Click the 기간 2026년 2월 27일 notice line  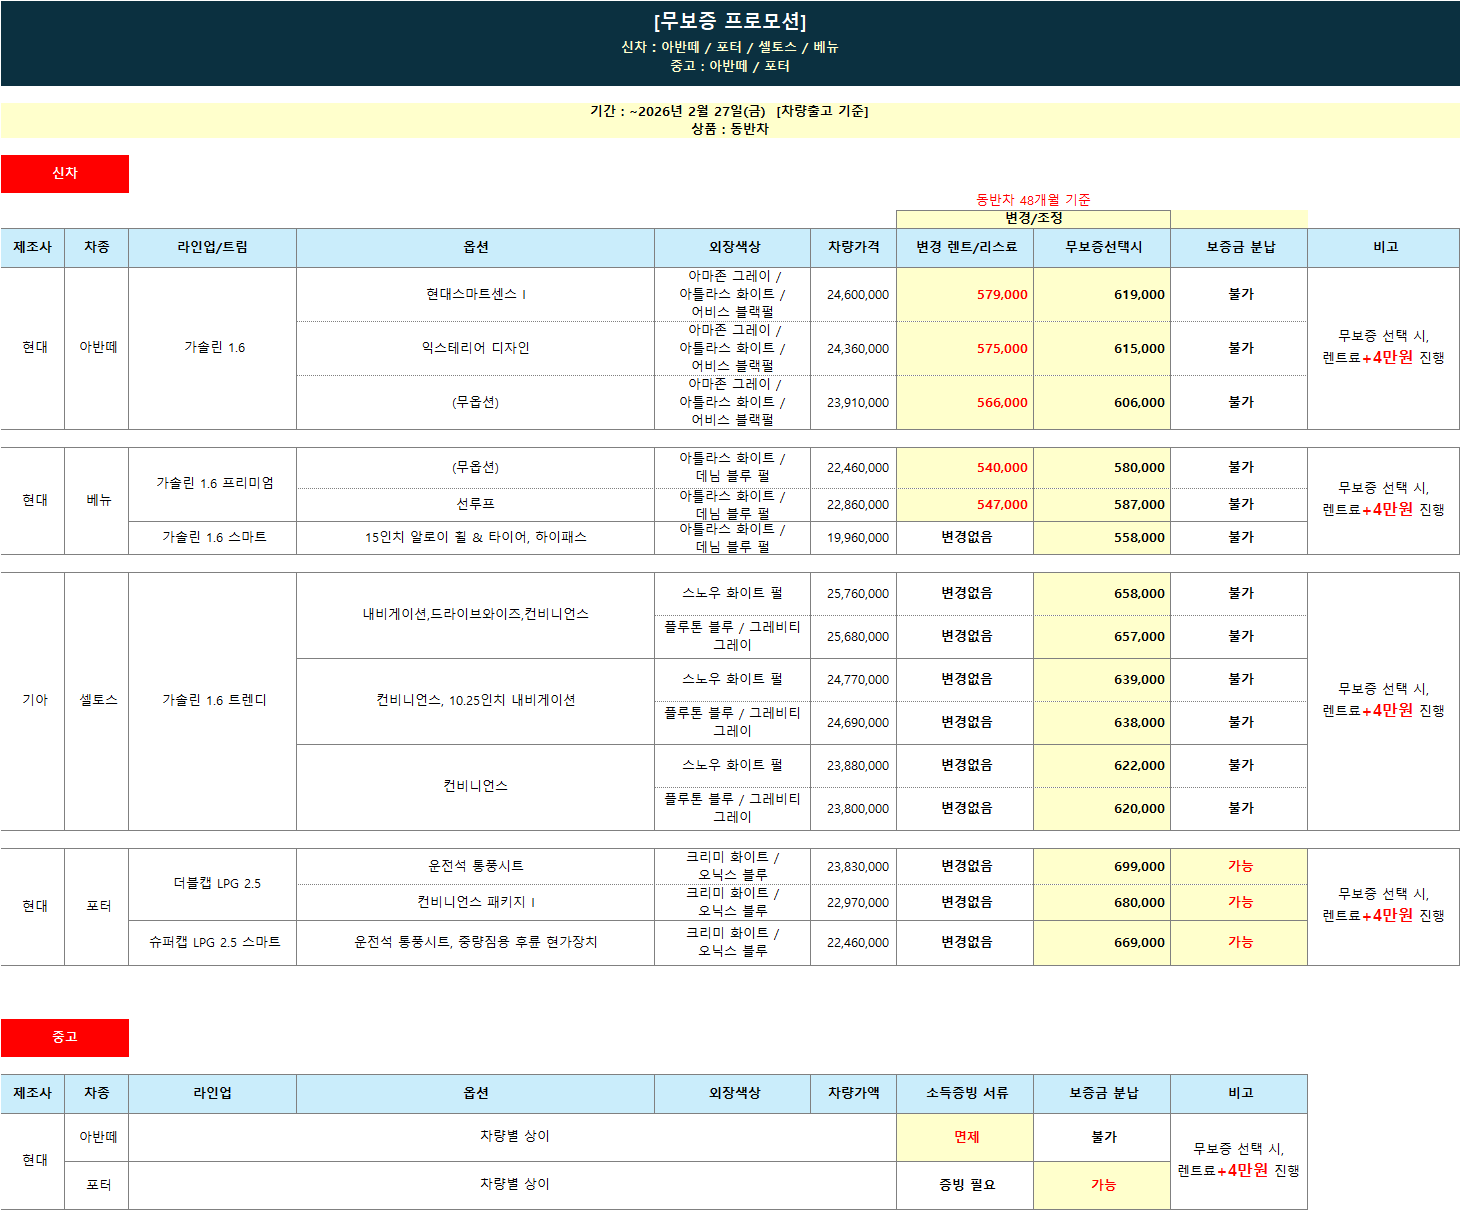point(729,111)
